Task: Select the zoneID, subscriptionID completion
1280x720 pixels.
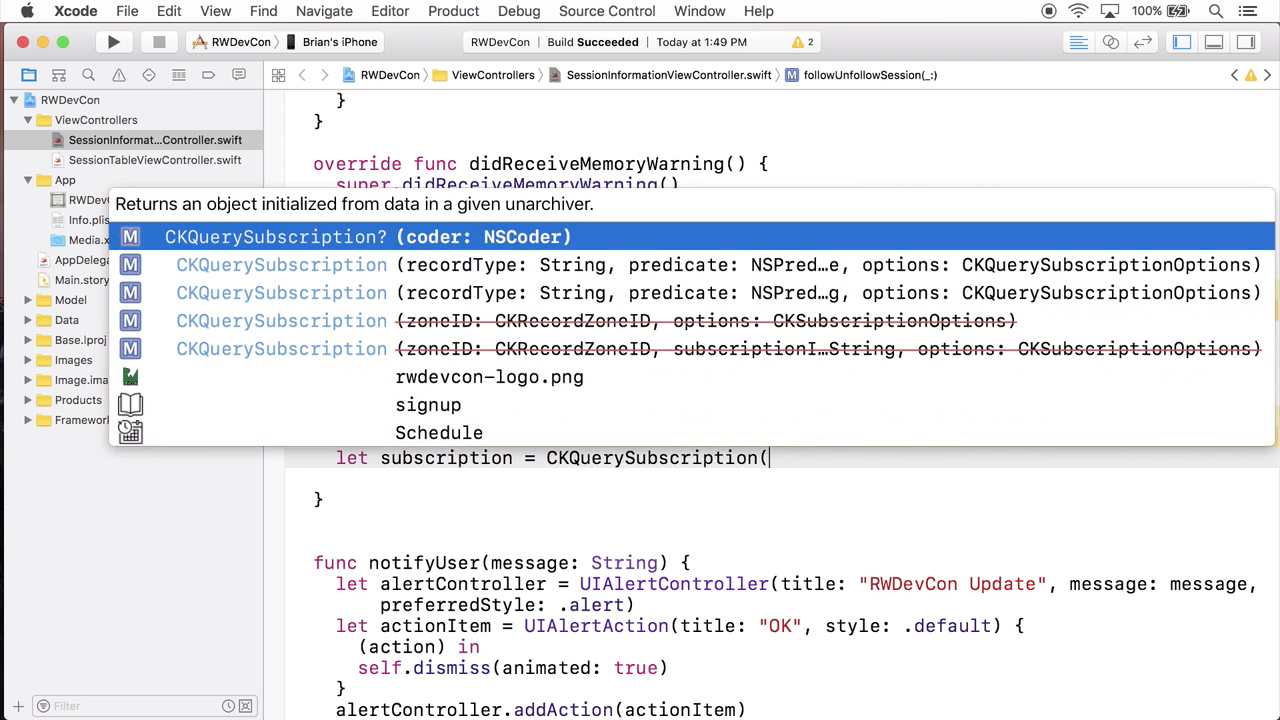Action: (692, 349)
